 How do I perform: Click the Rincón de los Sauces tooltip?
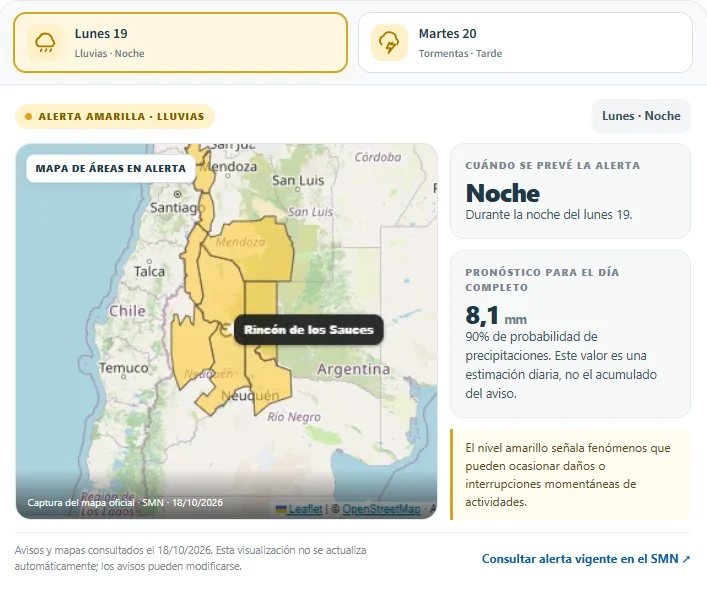pos(309,330)
